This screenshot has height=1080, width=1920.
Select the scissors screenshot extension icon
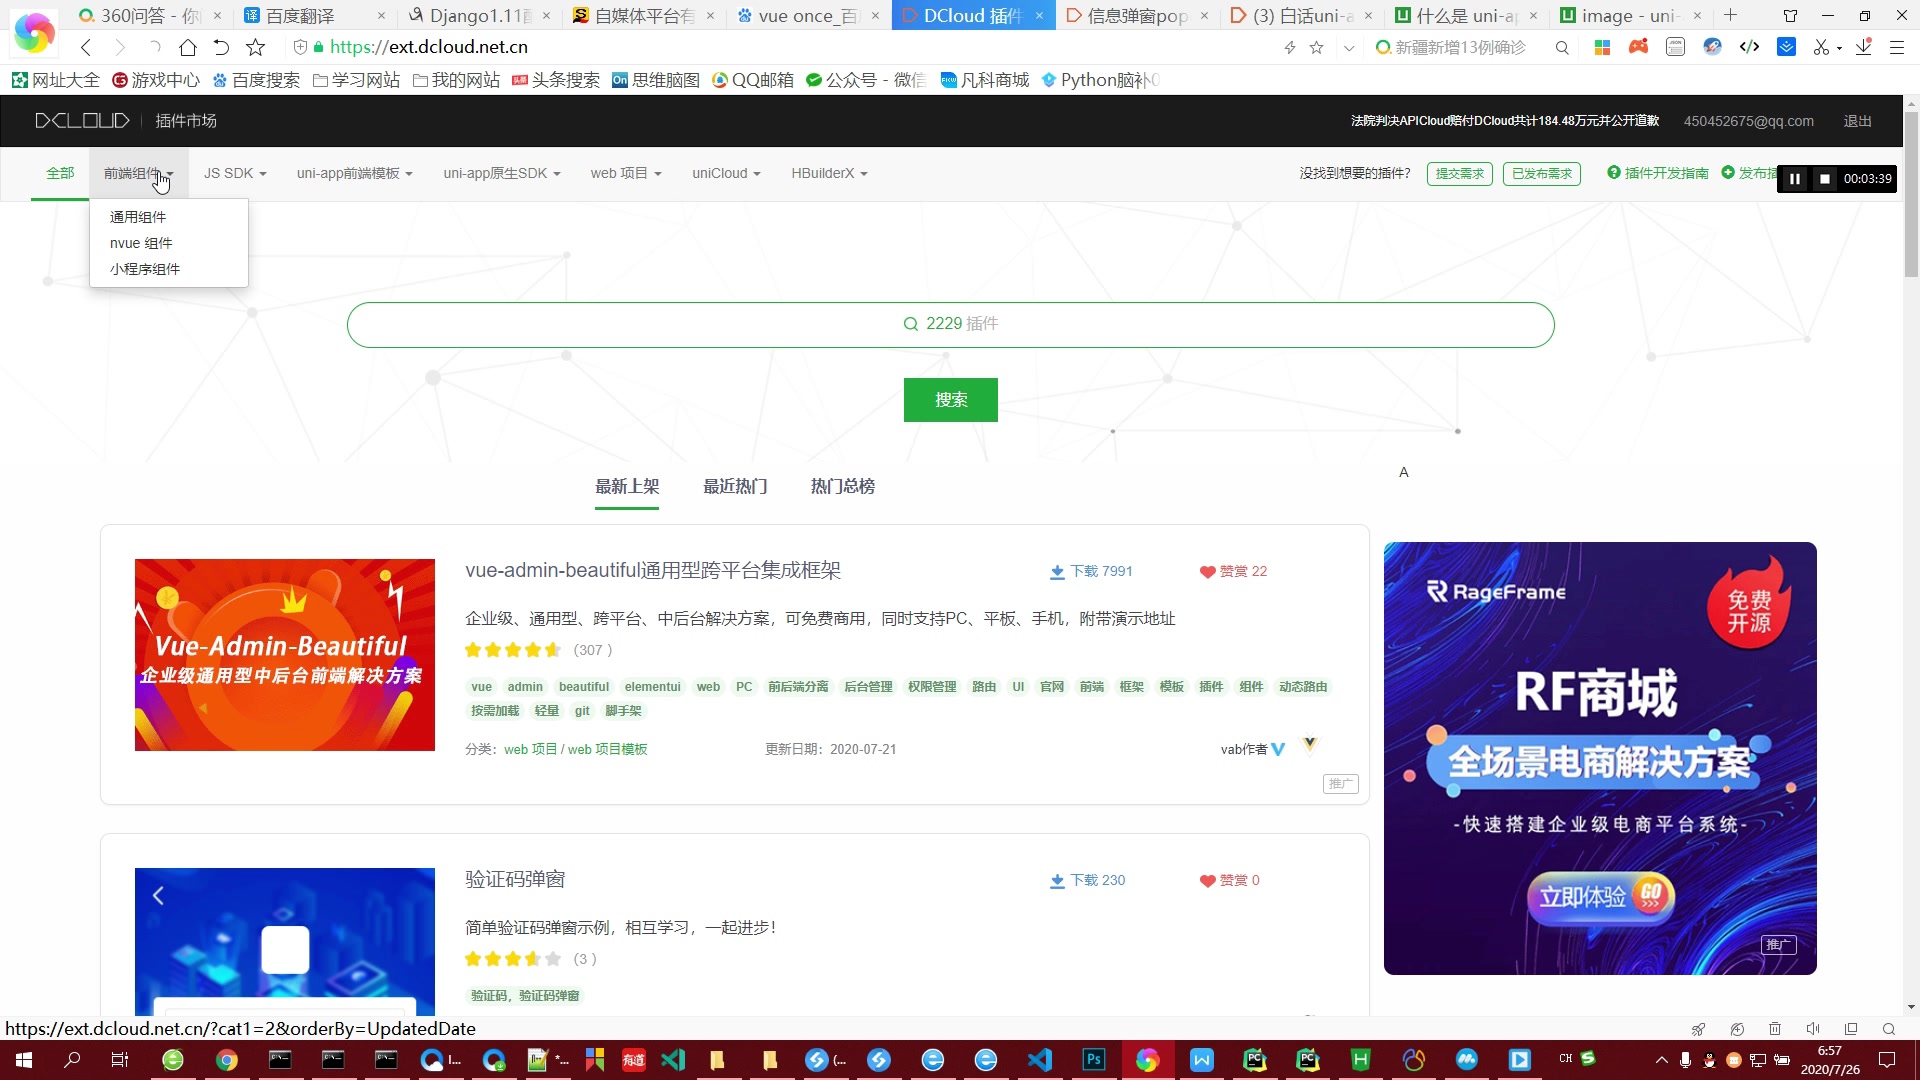(x=1822, y=46)
